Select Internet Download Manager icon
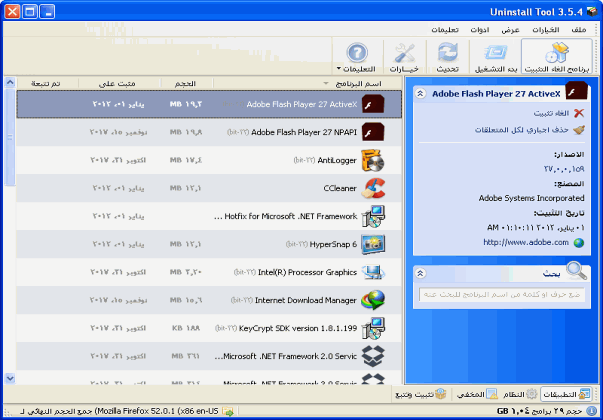The width and height of the screenshot is (603, 420). pos(373,300)
